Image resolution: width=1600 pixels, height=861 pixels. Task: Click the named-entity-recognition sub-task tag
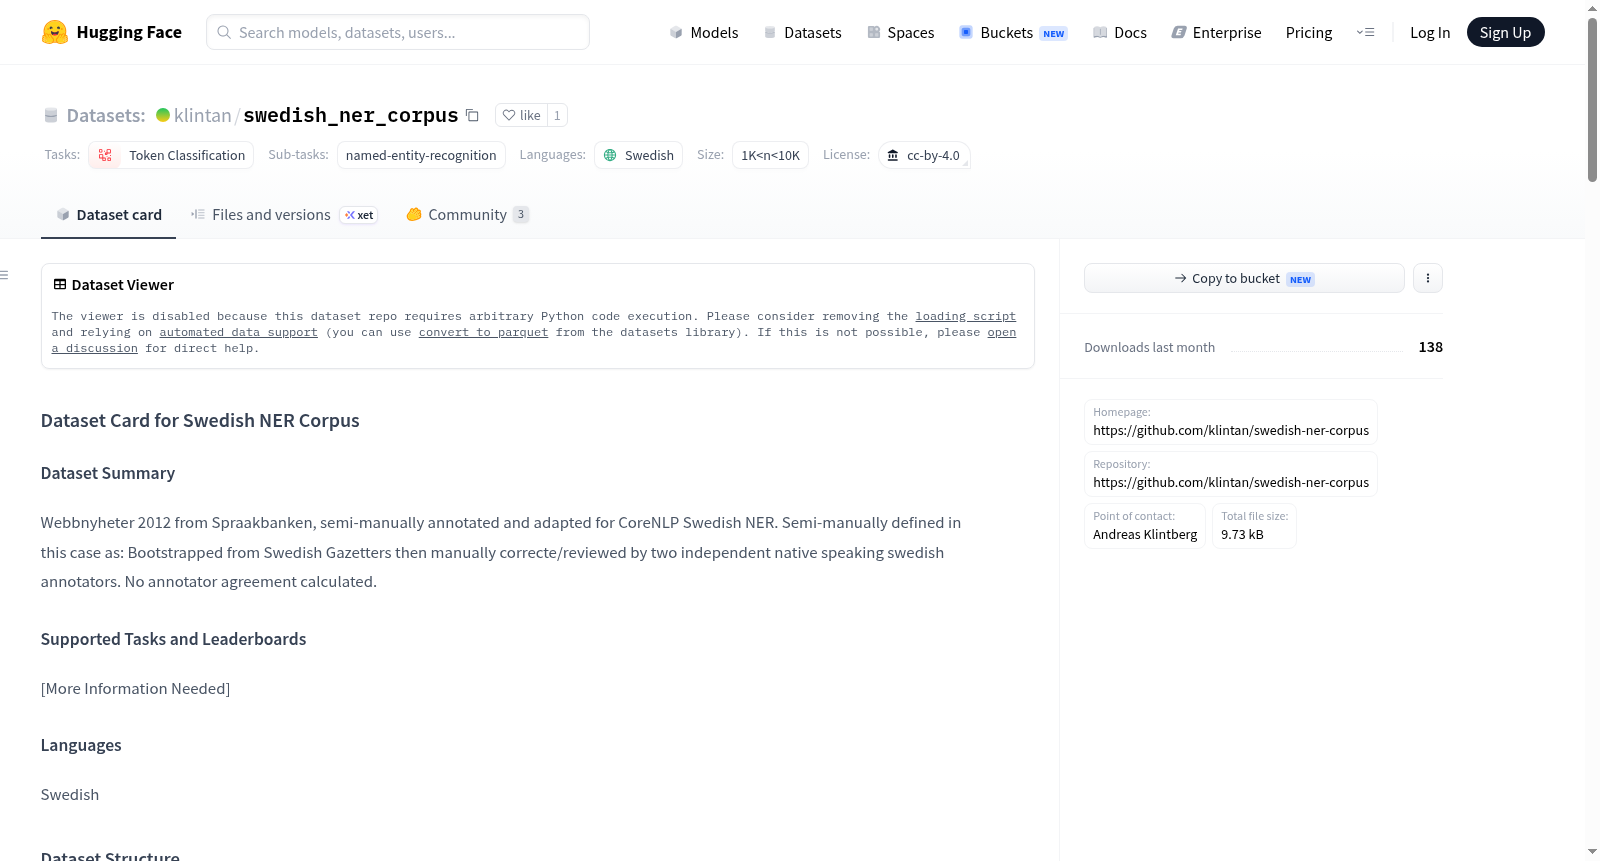click(x=421, y=155)
